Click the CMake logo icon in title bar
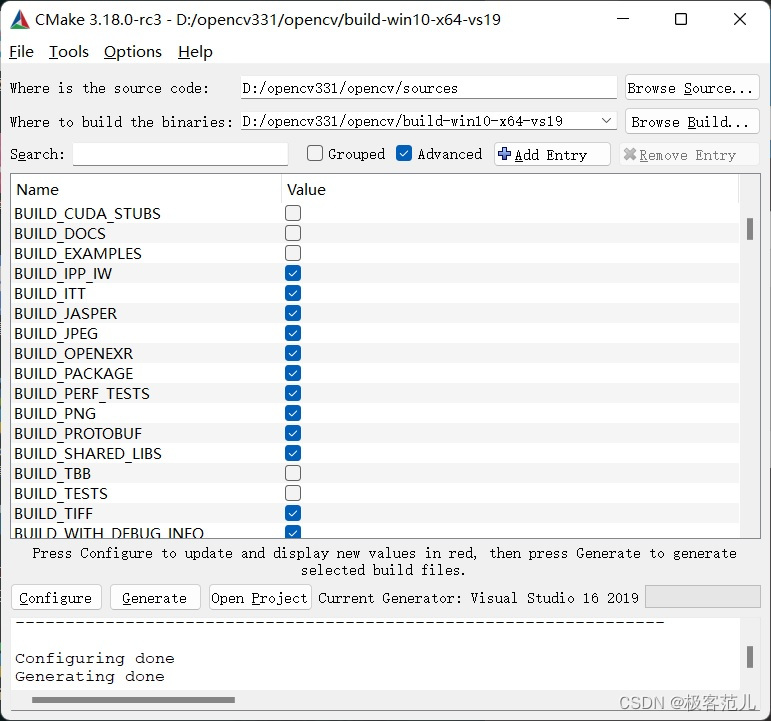771x721 pixels. (20, 20)
